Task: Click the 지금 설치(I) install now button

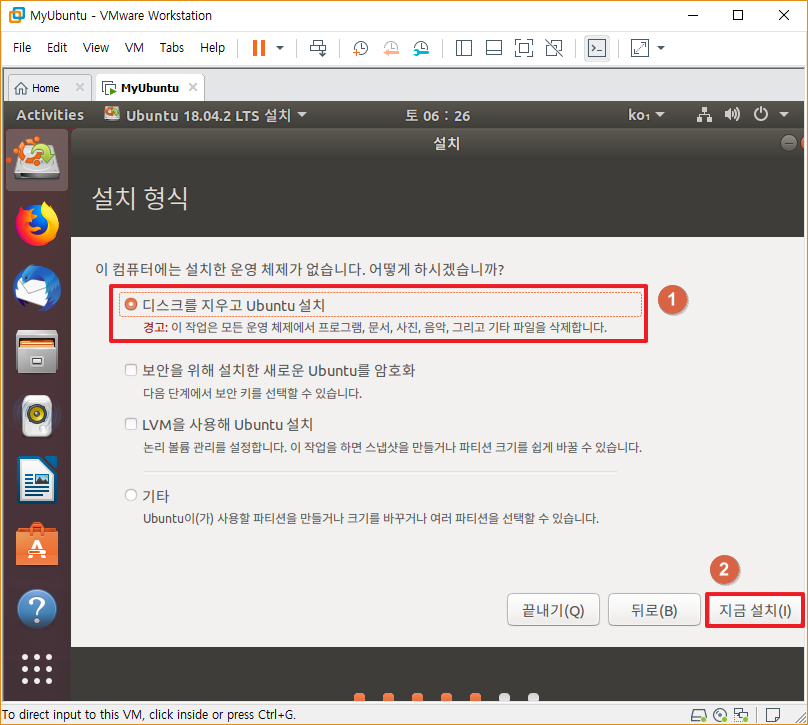Action: tap(755, 610)
